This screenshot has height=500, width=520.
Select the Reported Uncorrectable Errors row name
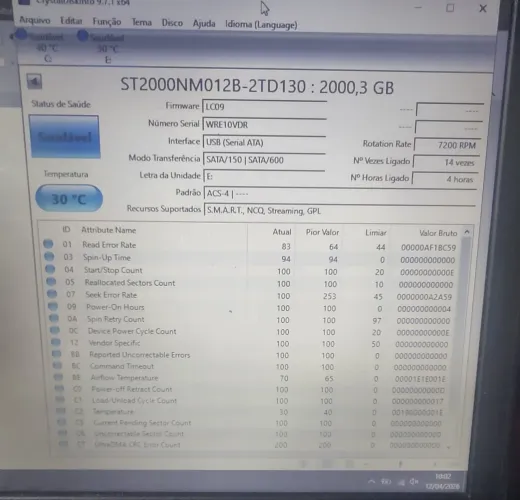coord(140,355)
